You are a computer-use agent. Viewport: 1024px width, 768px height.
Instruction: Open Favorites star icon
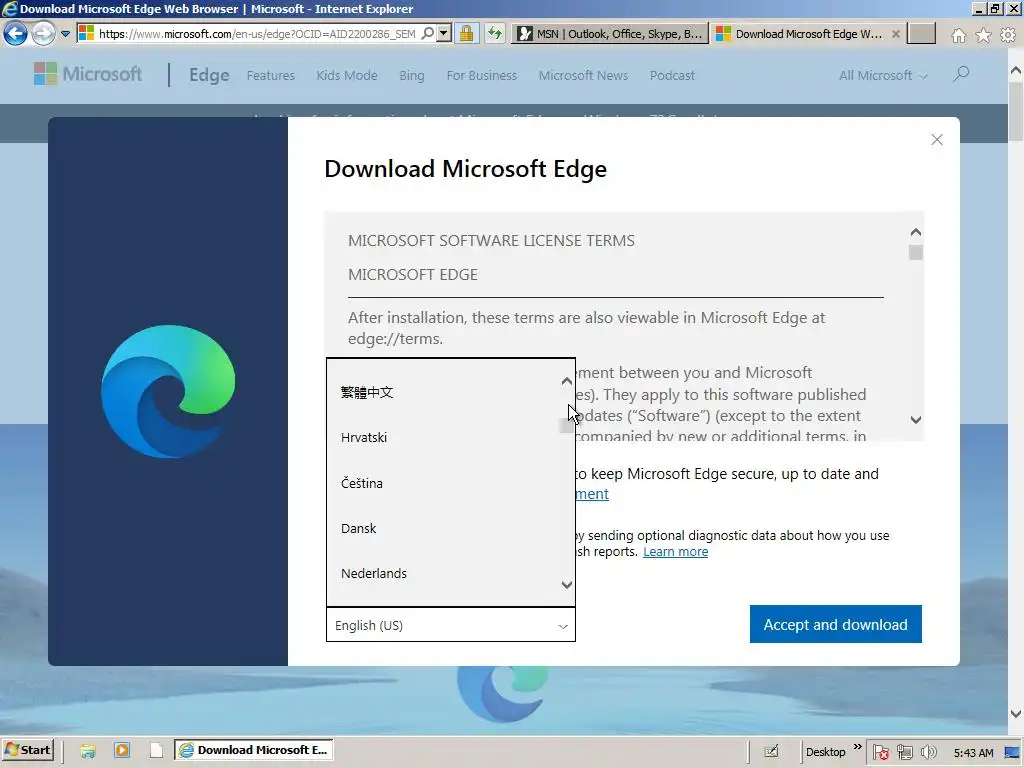pyautogui.click(x=984, y=35)
